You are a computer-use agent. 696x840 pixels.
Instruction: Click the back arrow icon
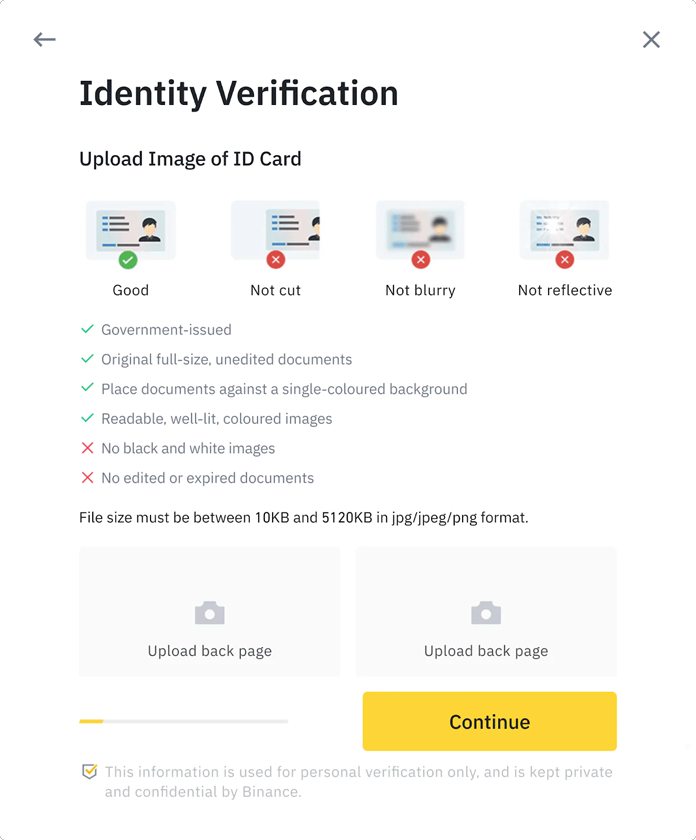tap(44, 40)
